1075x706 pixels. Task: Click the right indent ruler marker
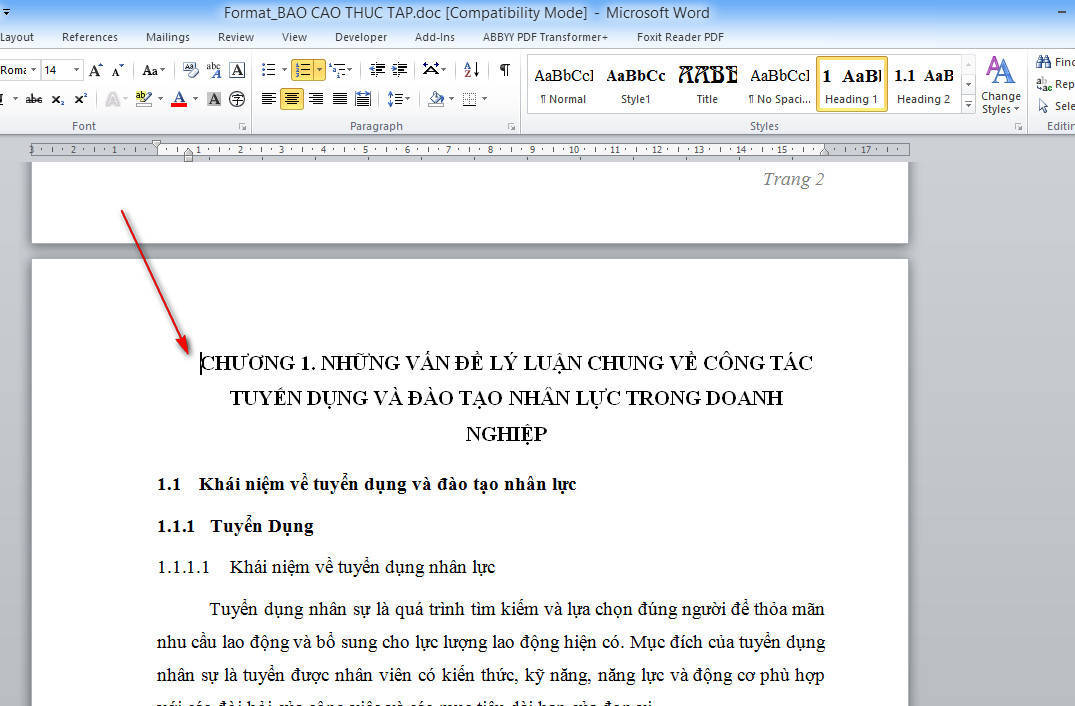[x=825, y=151]
